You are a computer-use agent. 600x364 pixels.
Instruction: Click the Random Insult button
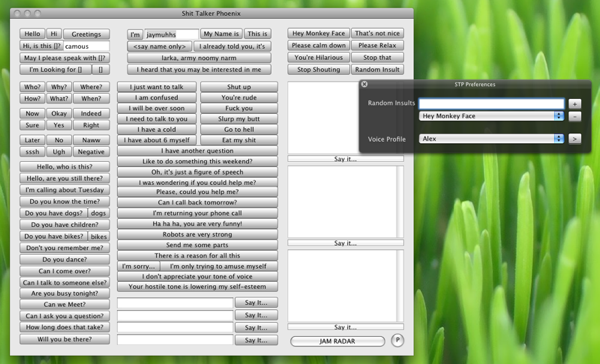pos(377,70)
